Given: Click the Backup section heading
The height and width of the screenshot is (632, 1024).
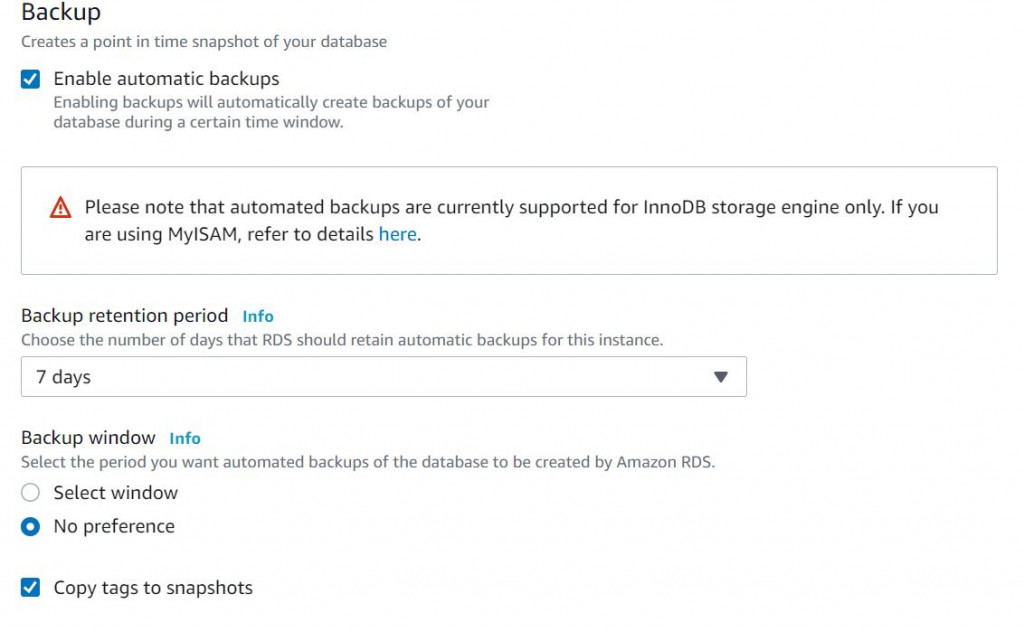Looking at the screenshot, I should point(61,13).
